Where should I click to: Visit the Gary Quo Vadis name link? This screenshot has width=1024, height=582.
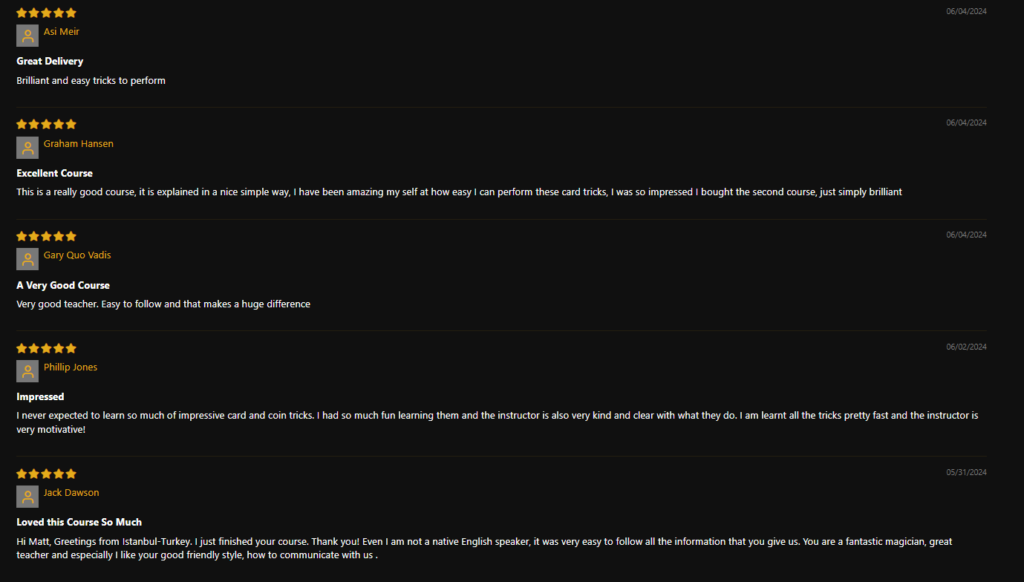click(77, 255)
